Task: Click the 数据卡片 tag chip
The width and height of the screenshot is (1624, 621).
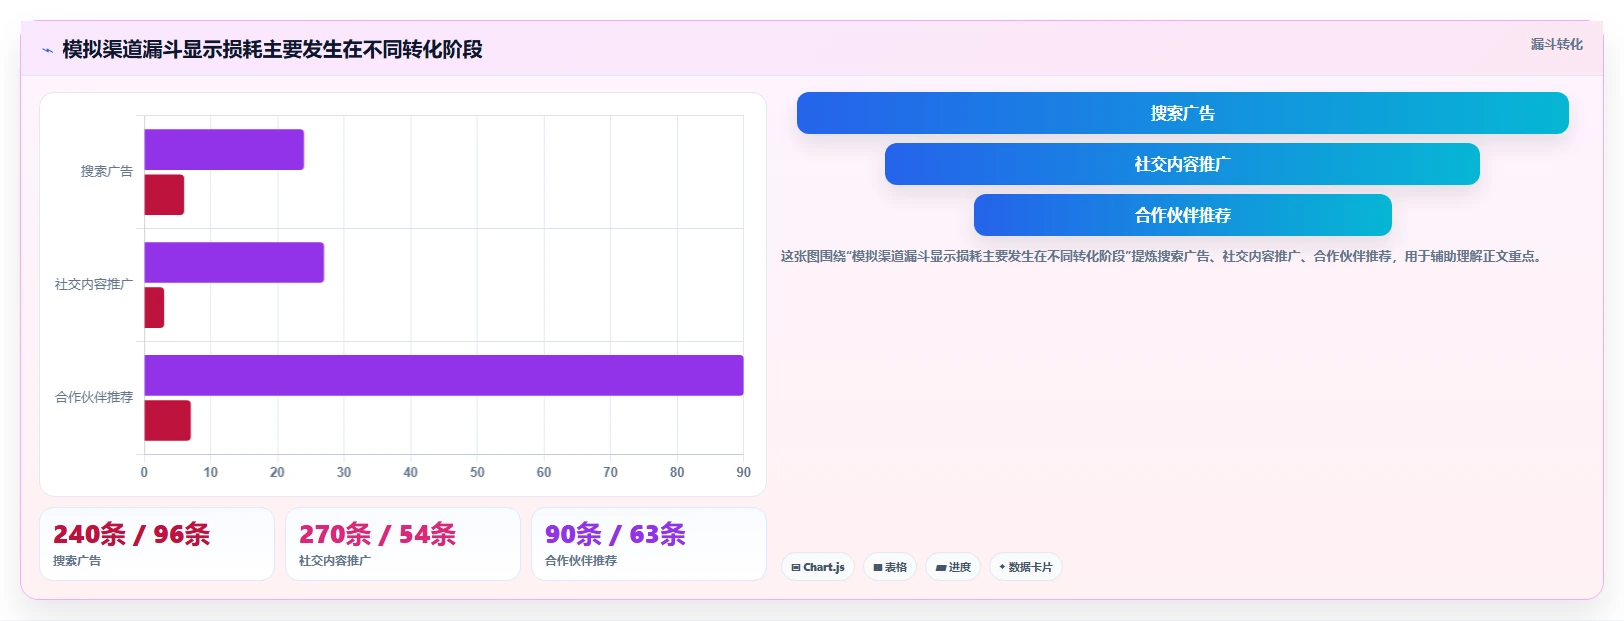Action: coord(1025,567)
